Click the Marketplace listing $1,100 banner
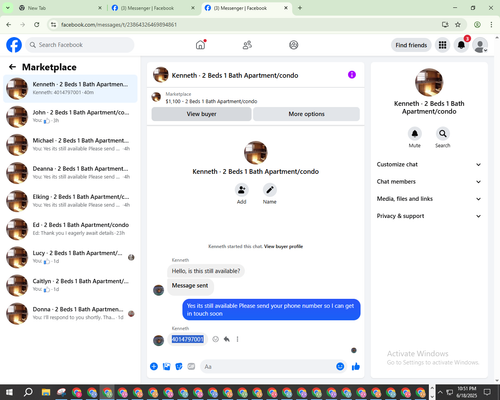This screenshot has width=500, height=400. click(256, 98)
